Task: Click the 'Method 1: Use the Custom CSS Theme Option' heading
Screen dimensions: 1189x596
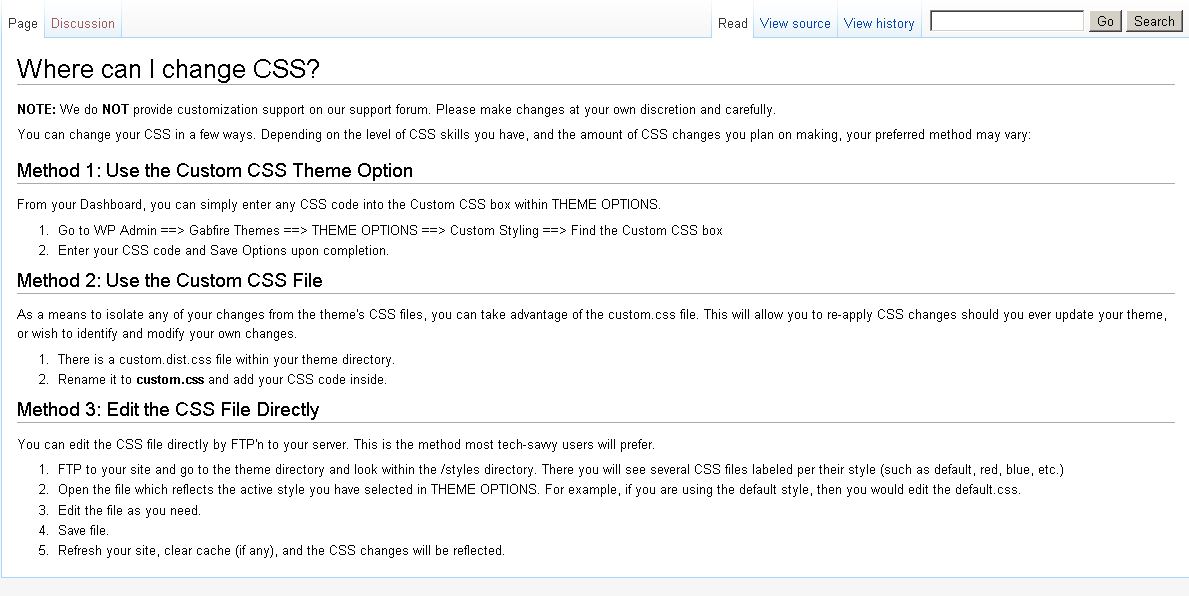Action: 215,170
